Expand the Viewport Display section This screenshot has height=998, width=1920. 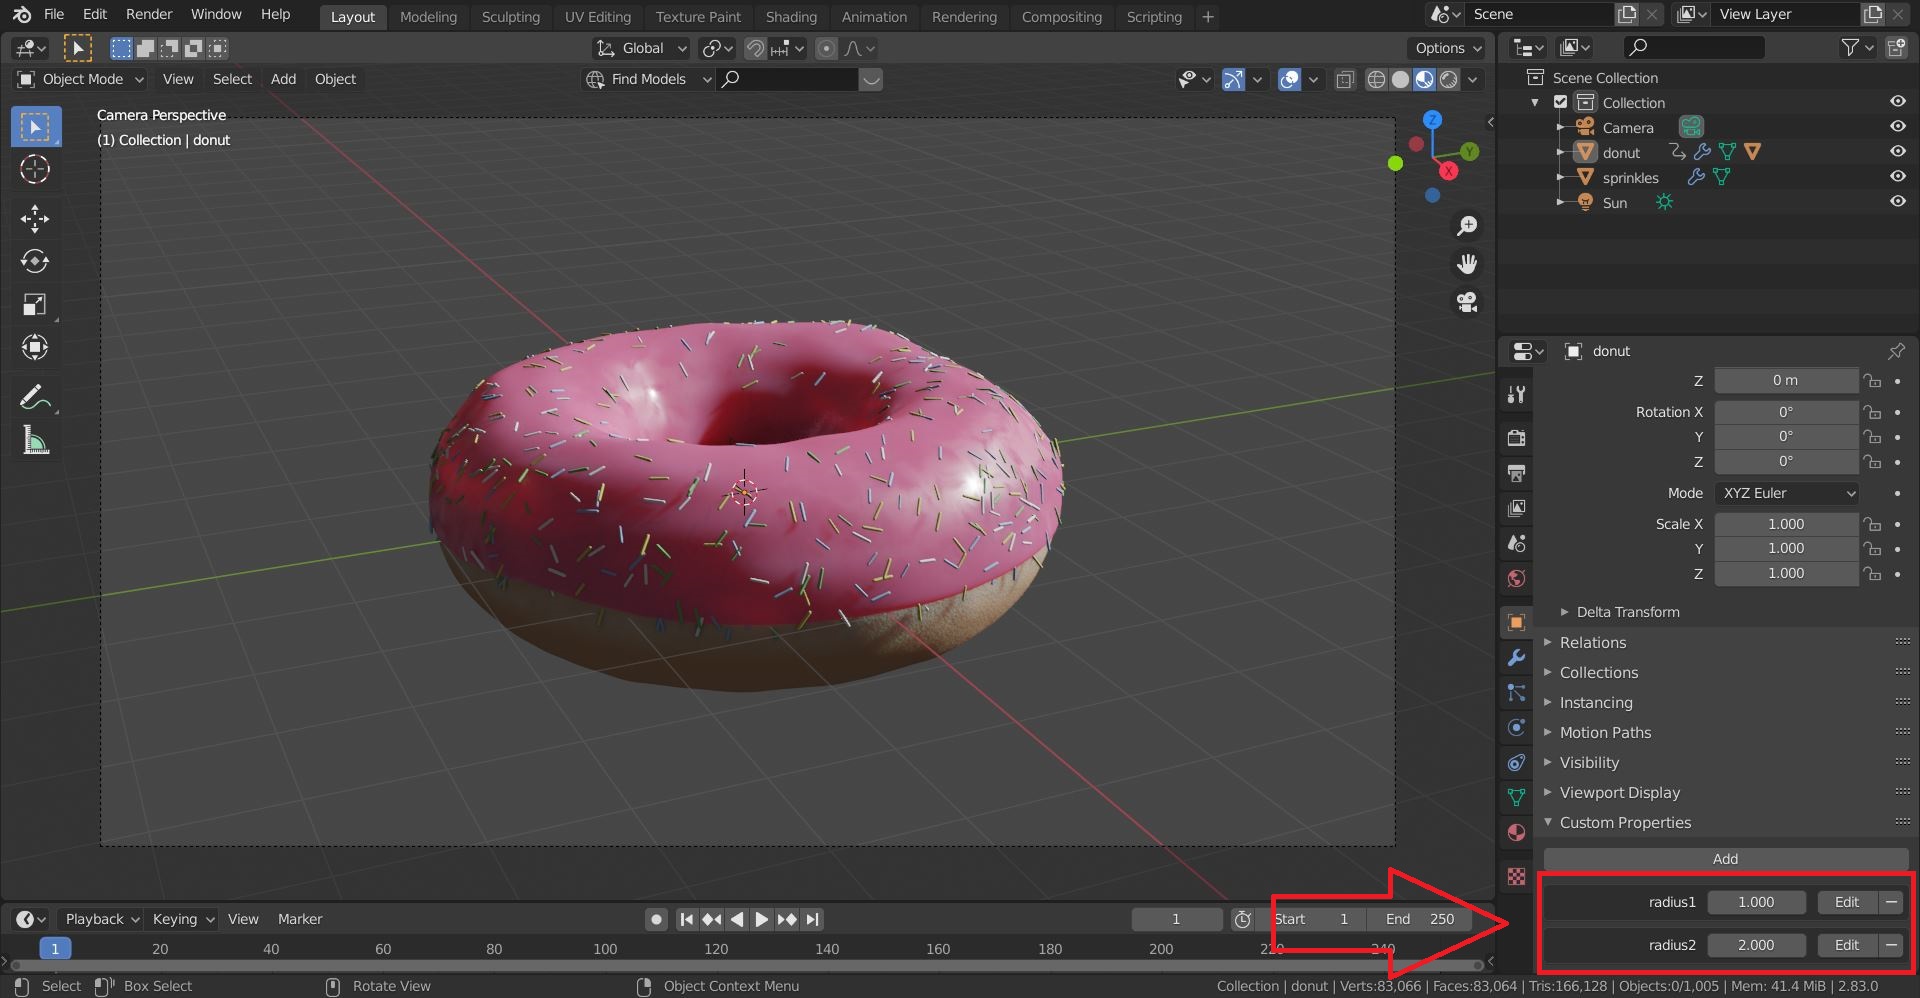[x=1620, y=792]
